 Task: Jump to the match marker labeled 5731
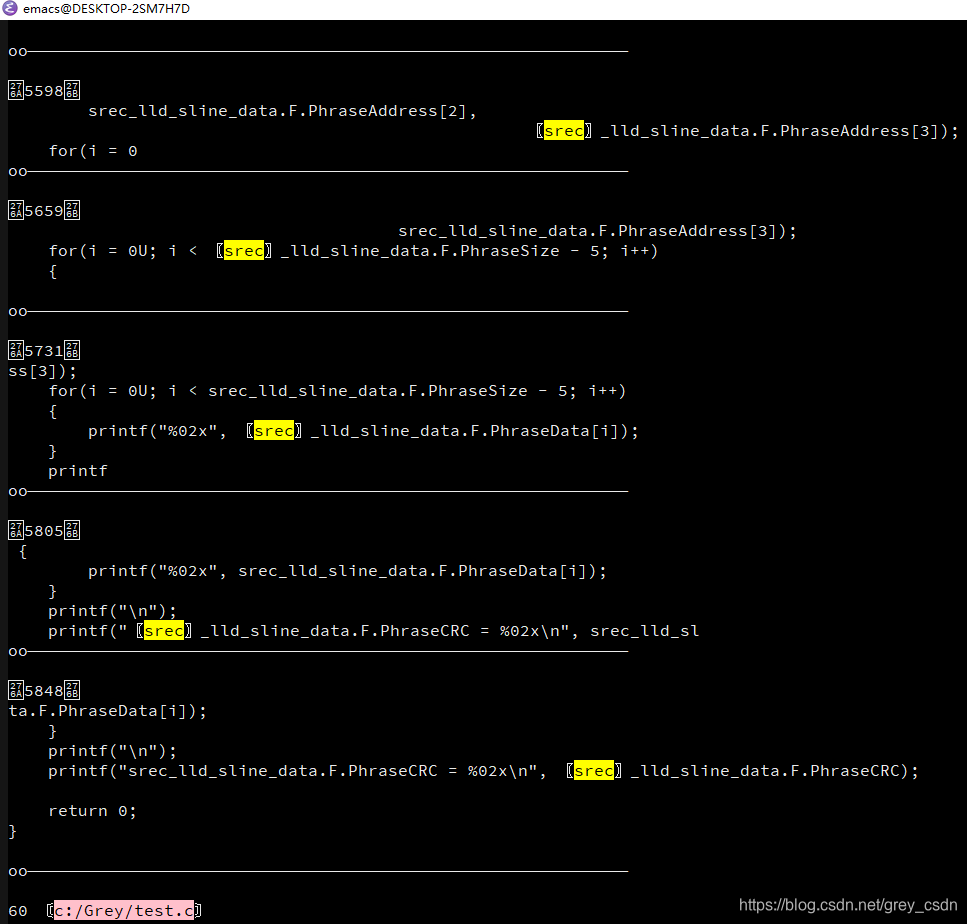42,349
